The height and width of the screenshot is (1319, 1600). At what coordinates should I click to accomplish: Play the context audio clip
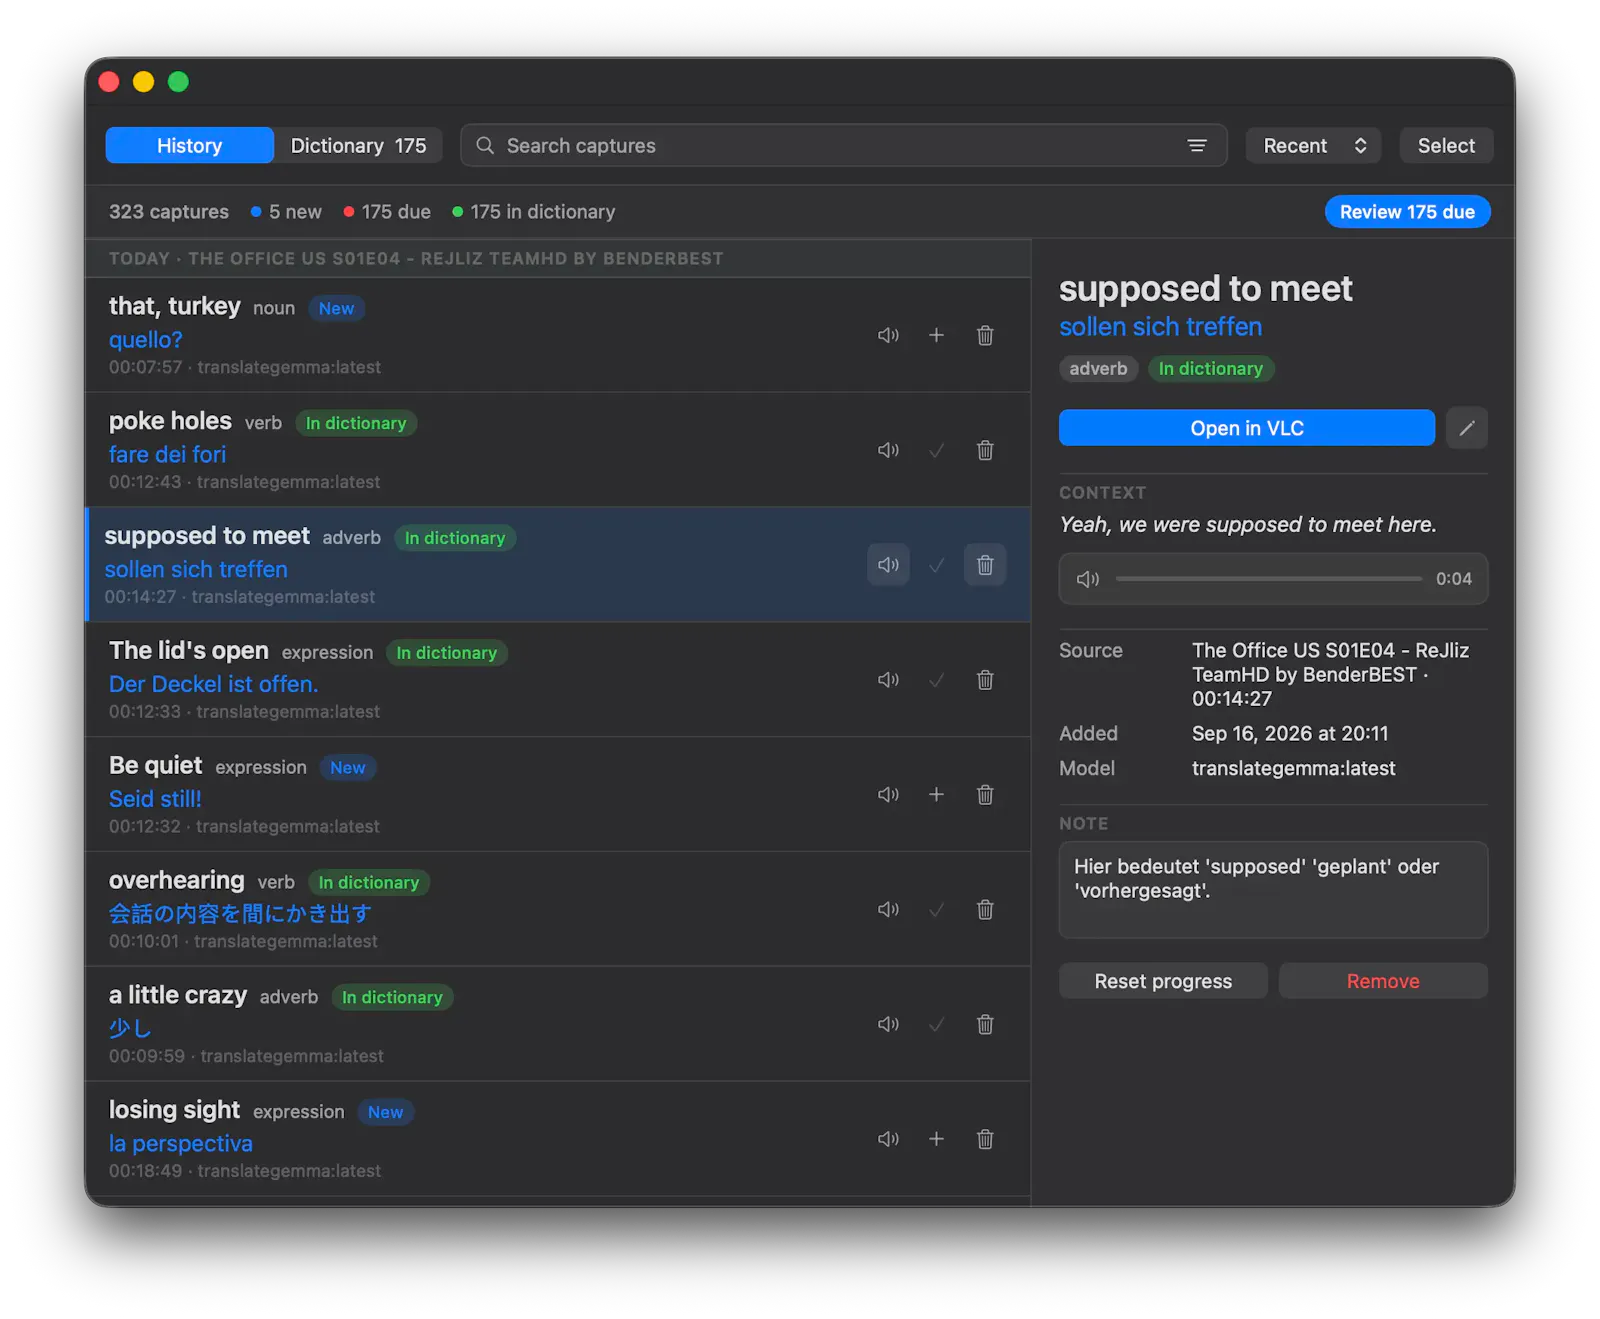pyautogui.click(x=1087, y=579)
